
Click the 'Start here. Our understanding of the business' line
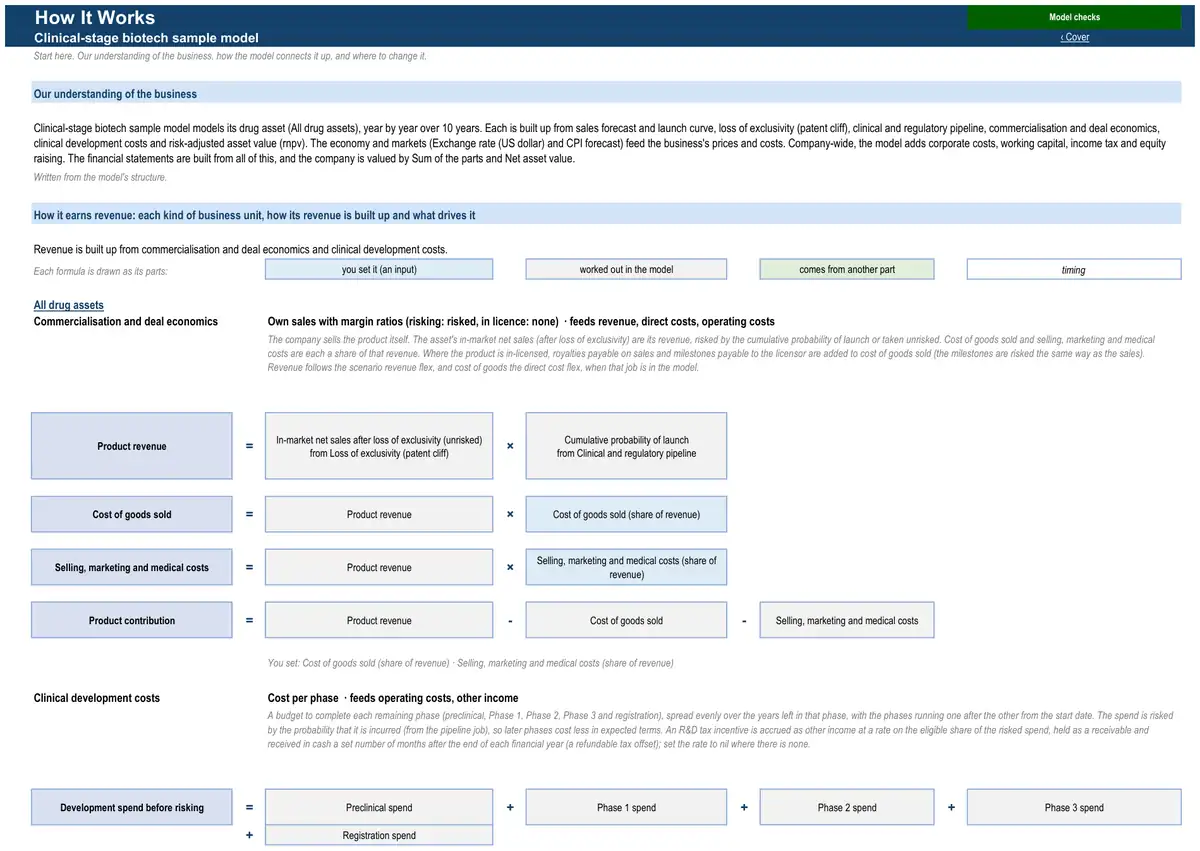click(230, 56)
